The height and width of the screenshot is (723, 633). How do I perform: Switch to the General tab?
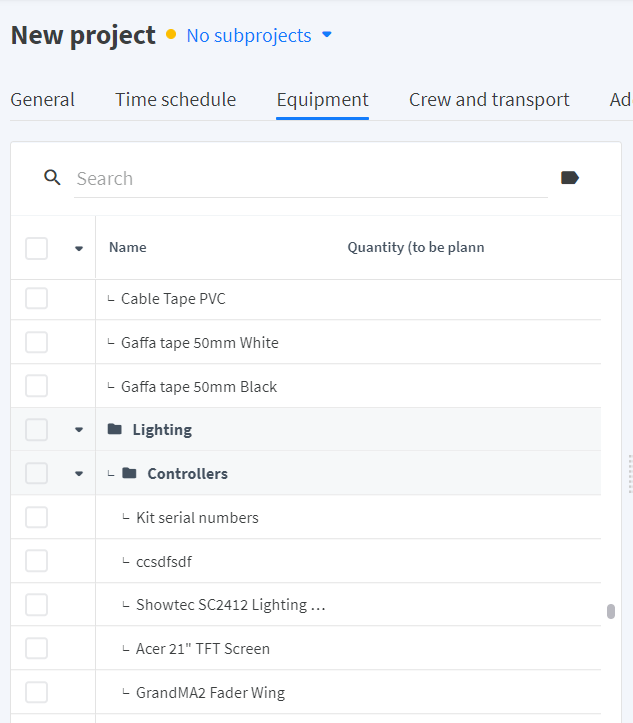tap(42, 100)
